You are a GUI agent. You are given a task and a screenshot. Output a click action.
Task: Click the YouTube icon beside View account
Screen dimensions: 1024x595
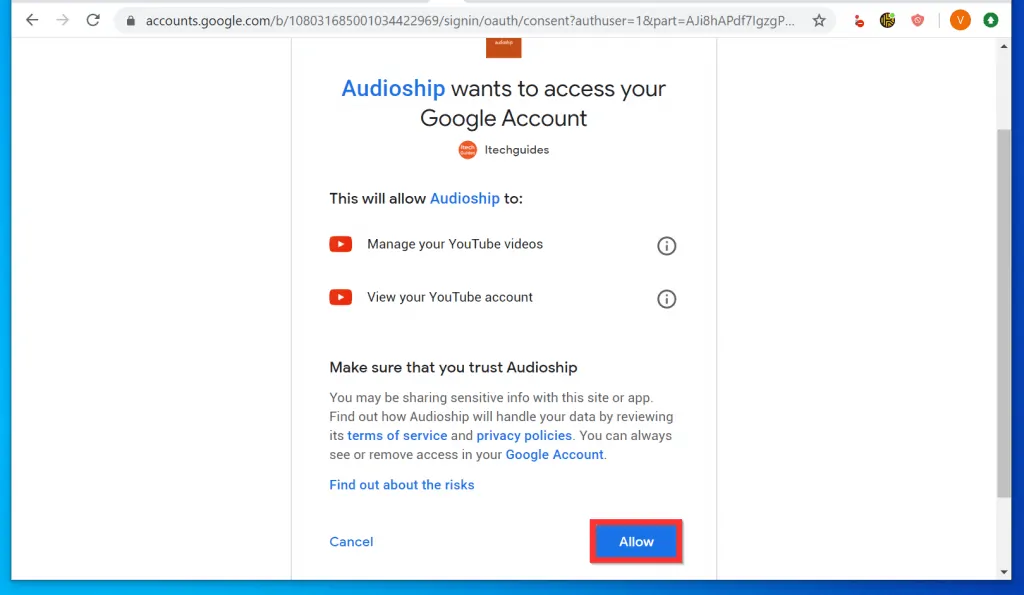point(340,297)
